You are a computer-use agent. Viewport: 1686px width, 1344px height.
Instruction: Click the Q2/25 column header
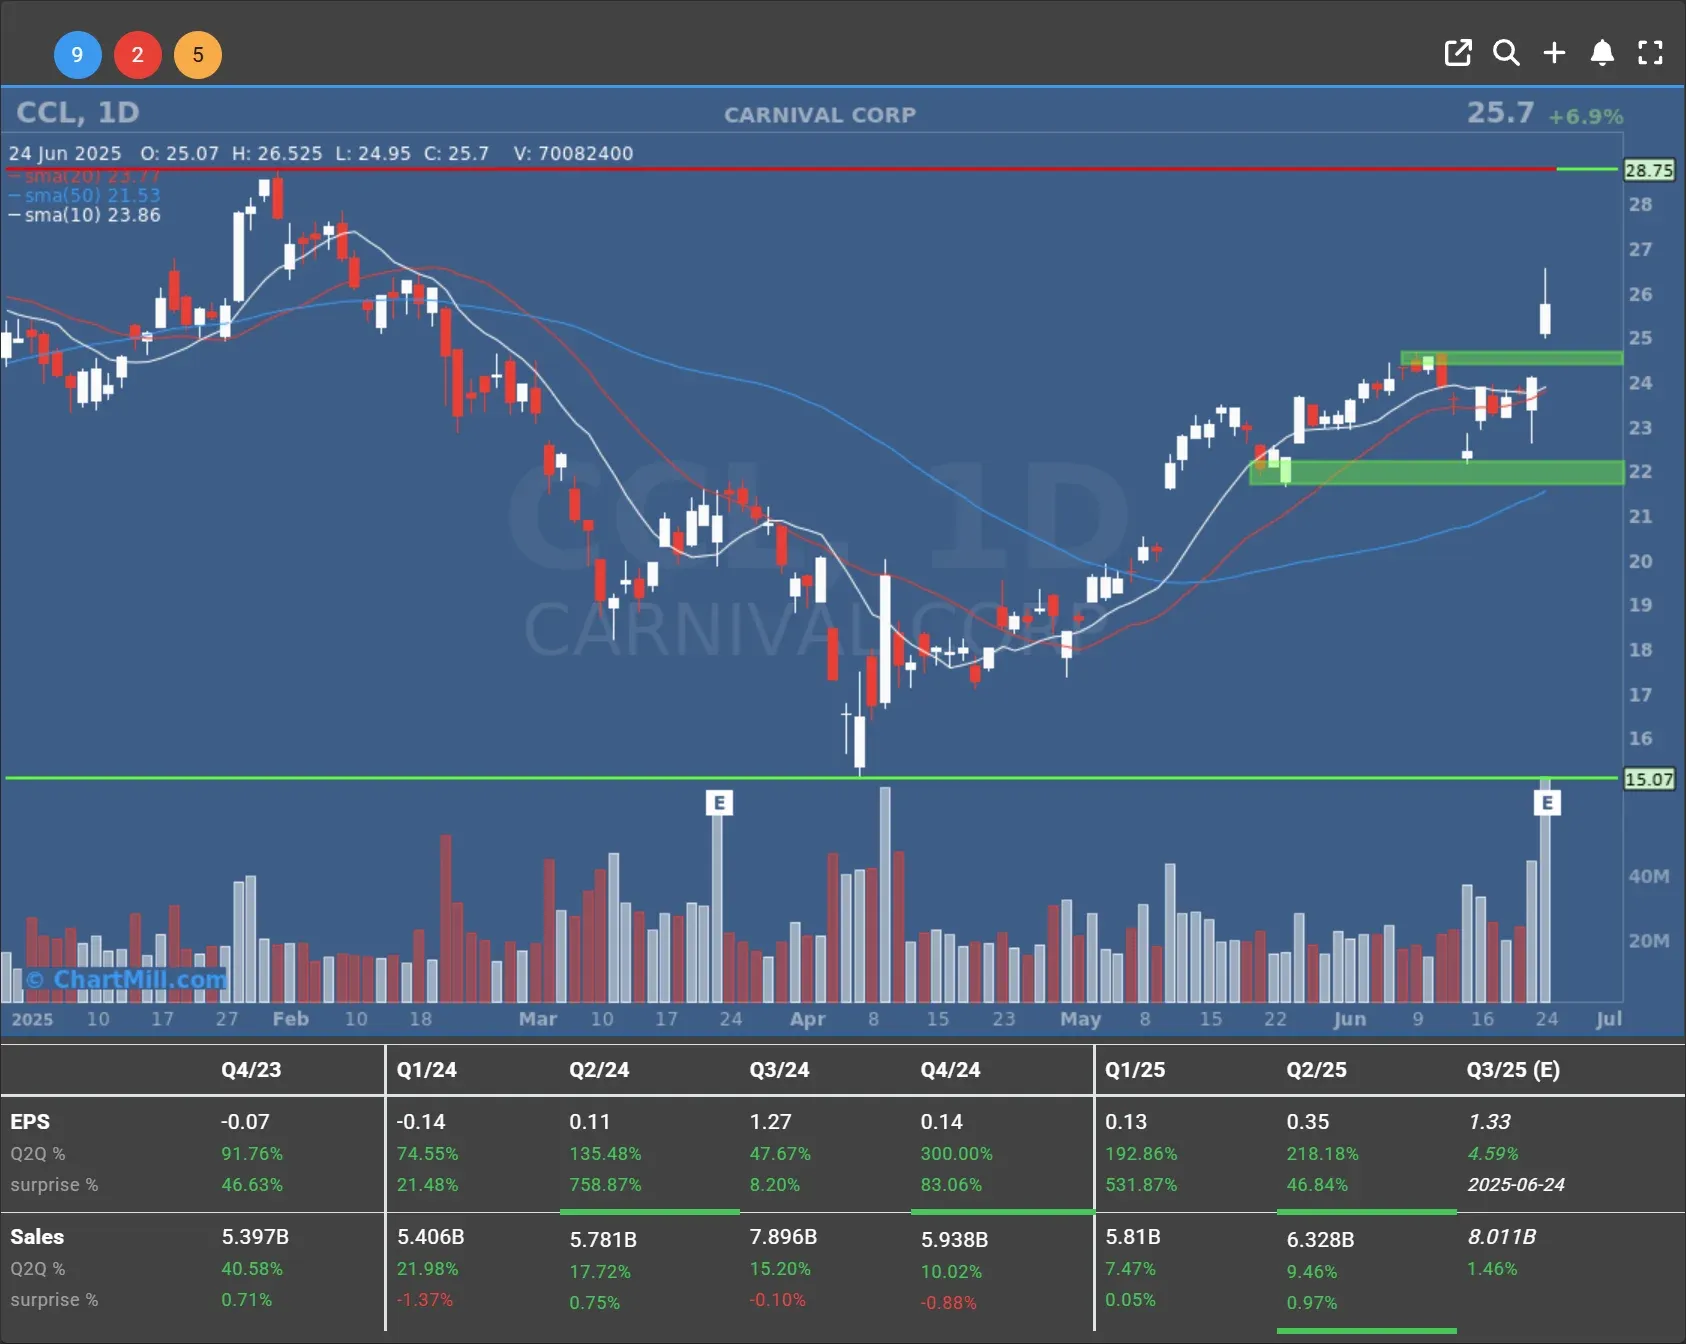click(1316, 1069)
